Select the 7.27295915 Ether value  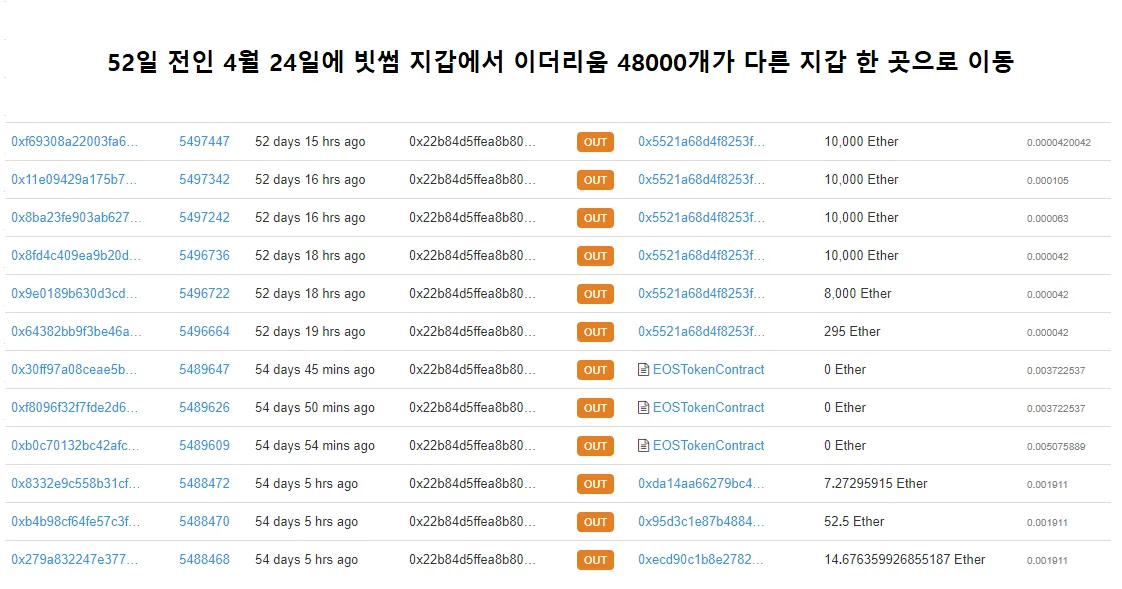[x=875, y=483]
